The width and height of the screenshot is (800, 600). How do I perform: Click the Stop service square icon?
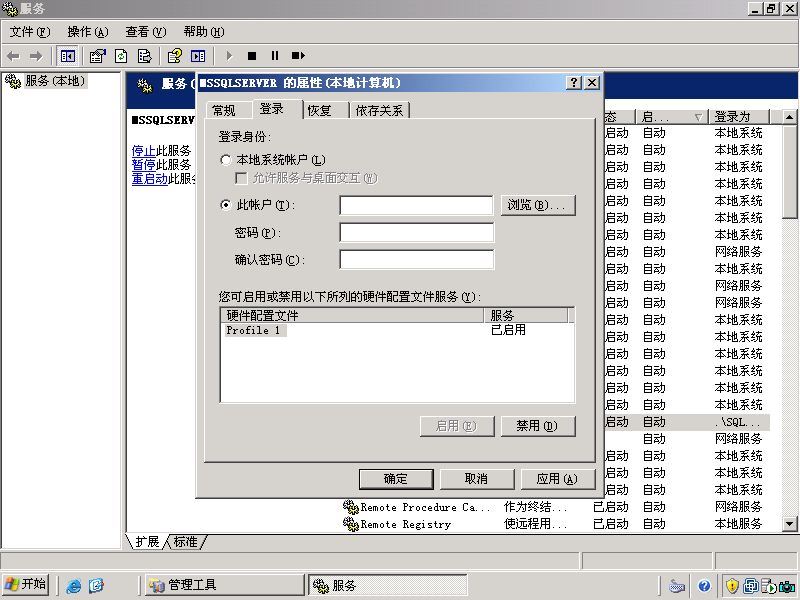coord(252,56)
